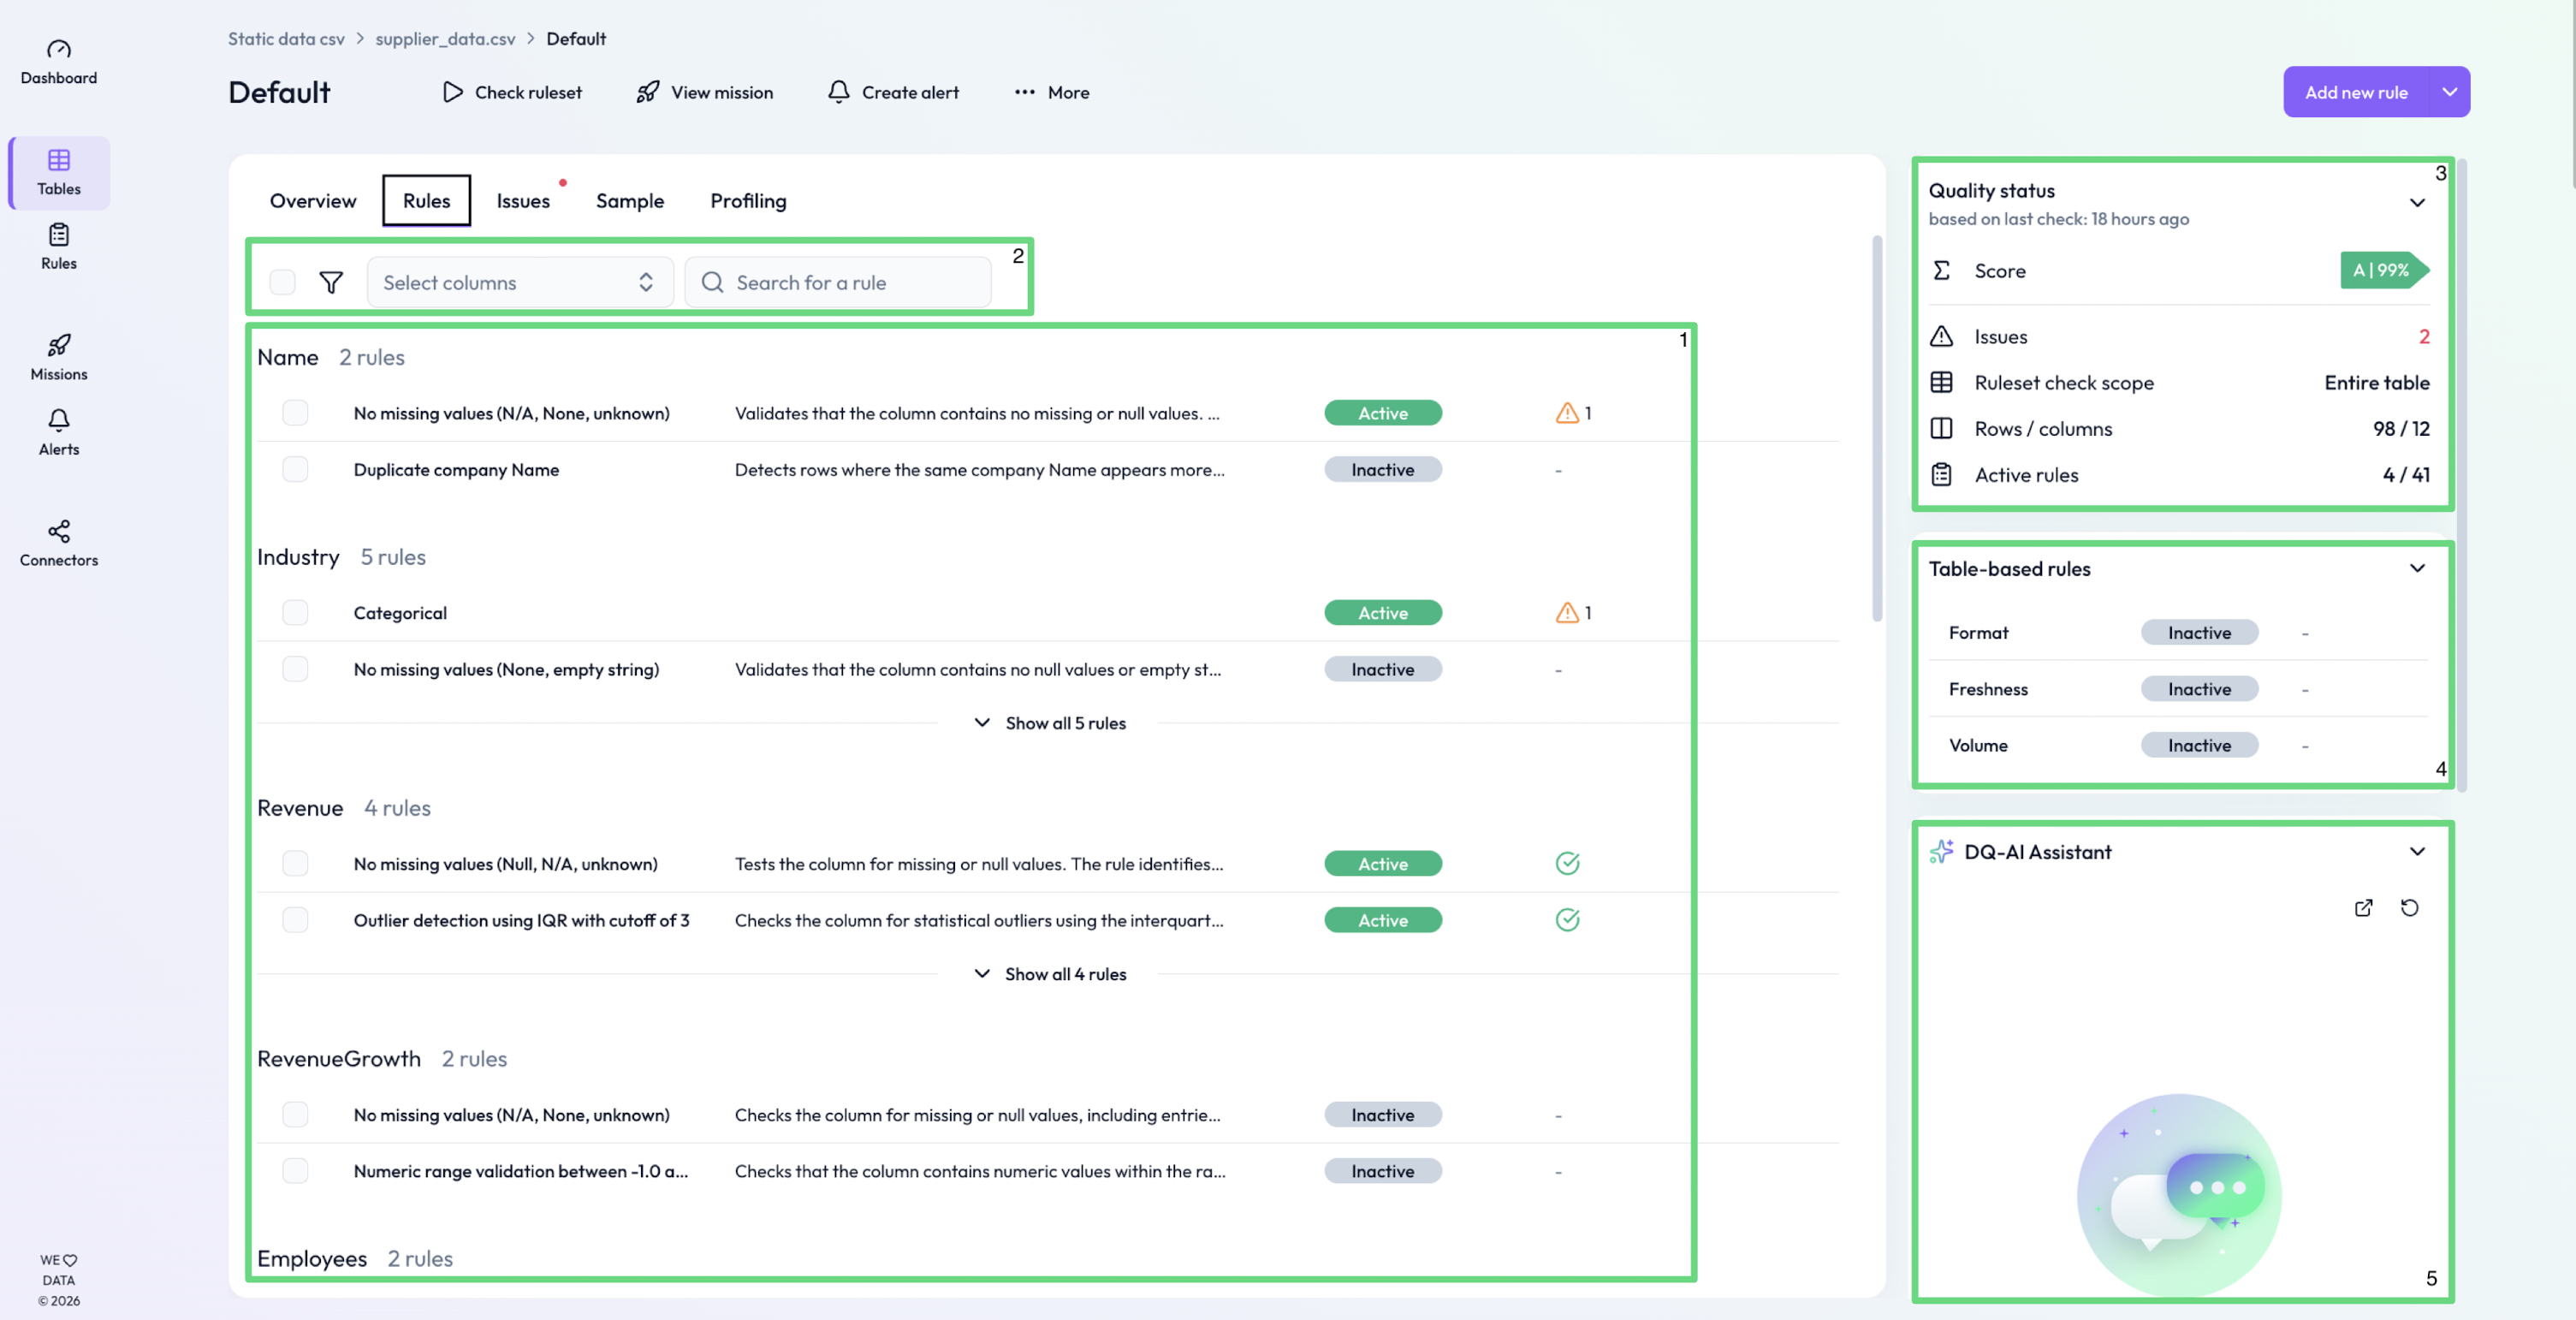Open the Connectors page

58,543
